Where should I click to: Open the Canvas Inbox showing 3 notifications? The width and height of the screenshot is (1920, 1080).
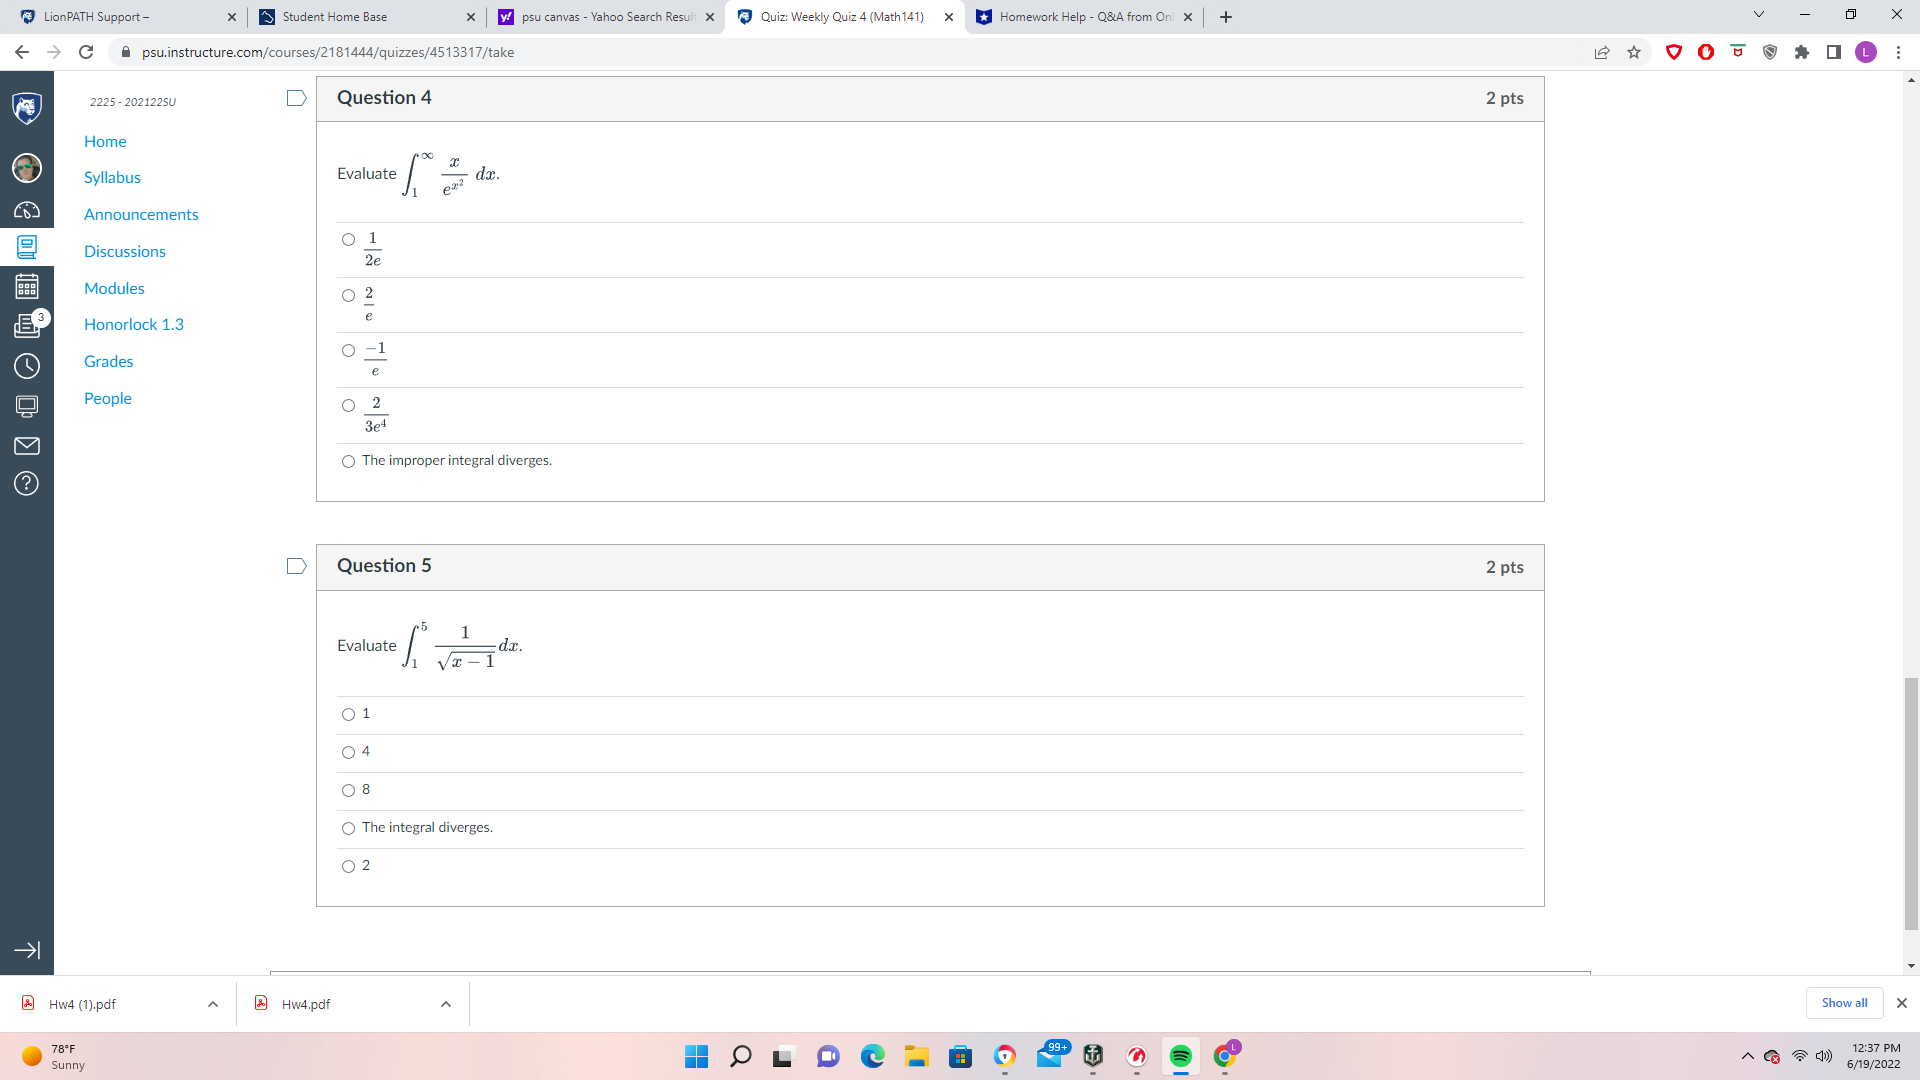click(27, 325)
